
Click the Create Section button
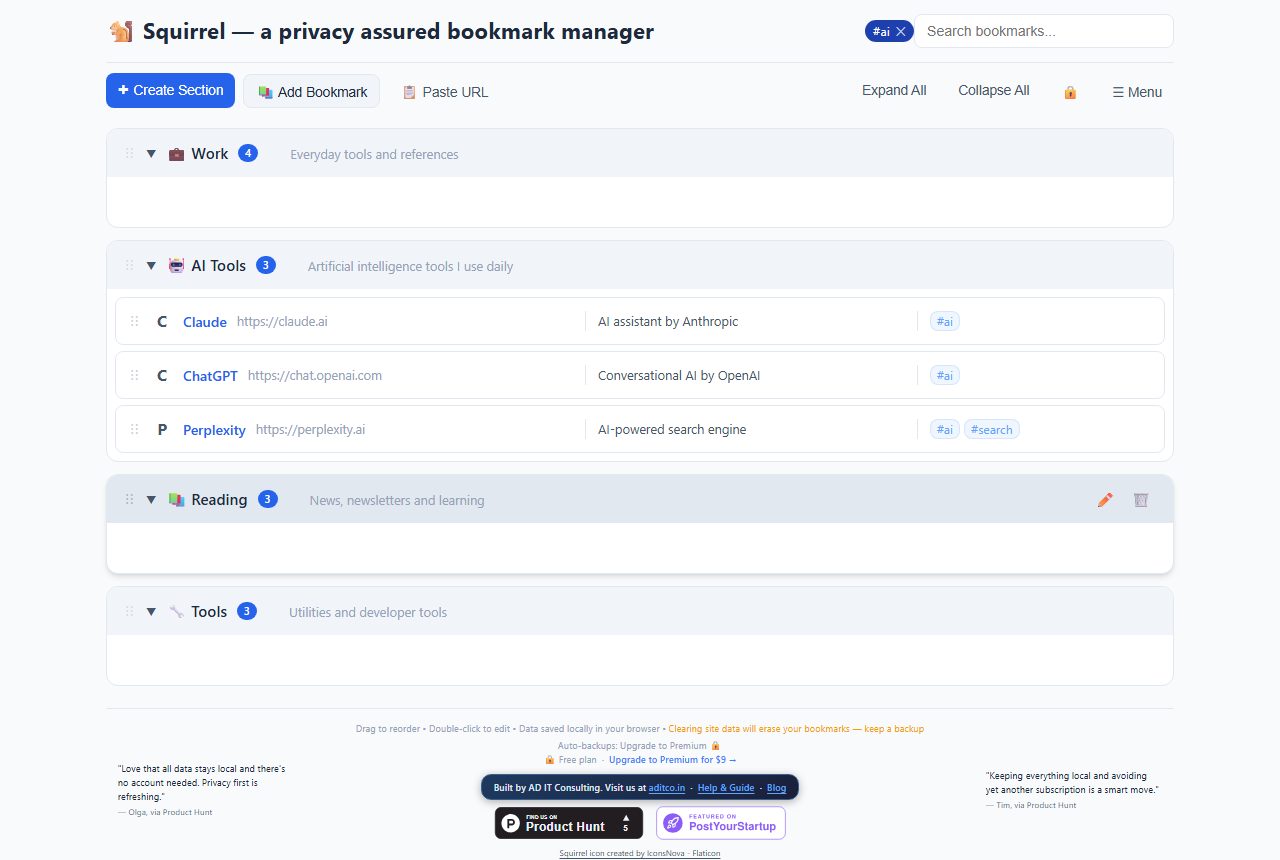(170, 90)
